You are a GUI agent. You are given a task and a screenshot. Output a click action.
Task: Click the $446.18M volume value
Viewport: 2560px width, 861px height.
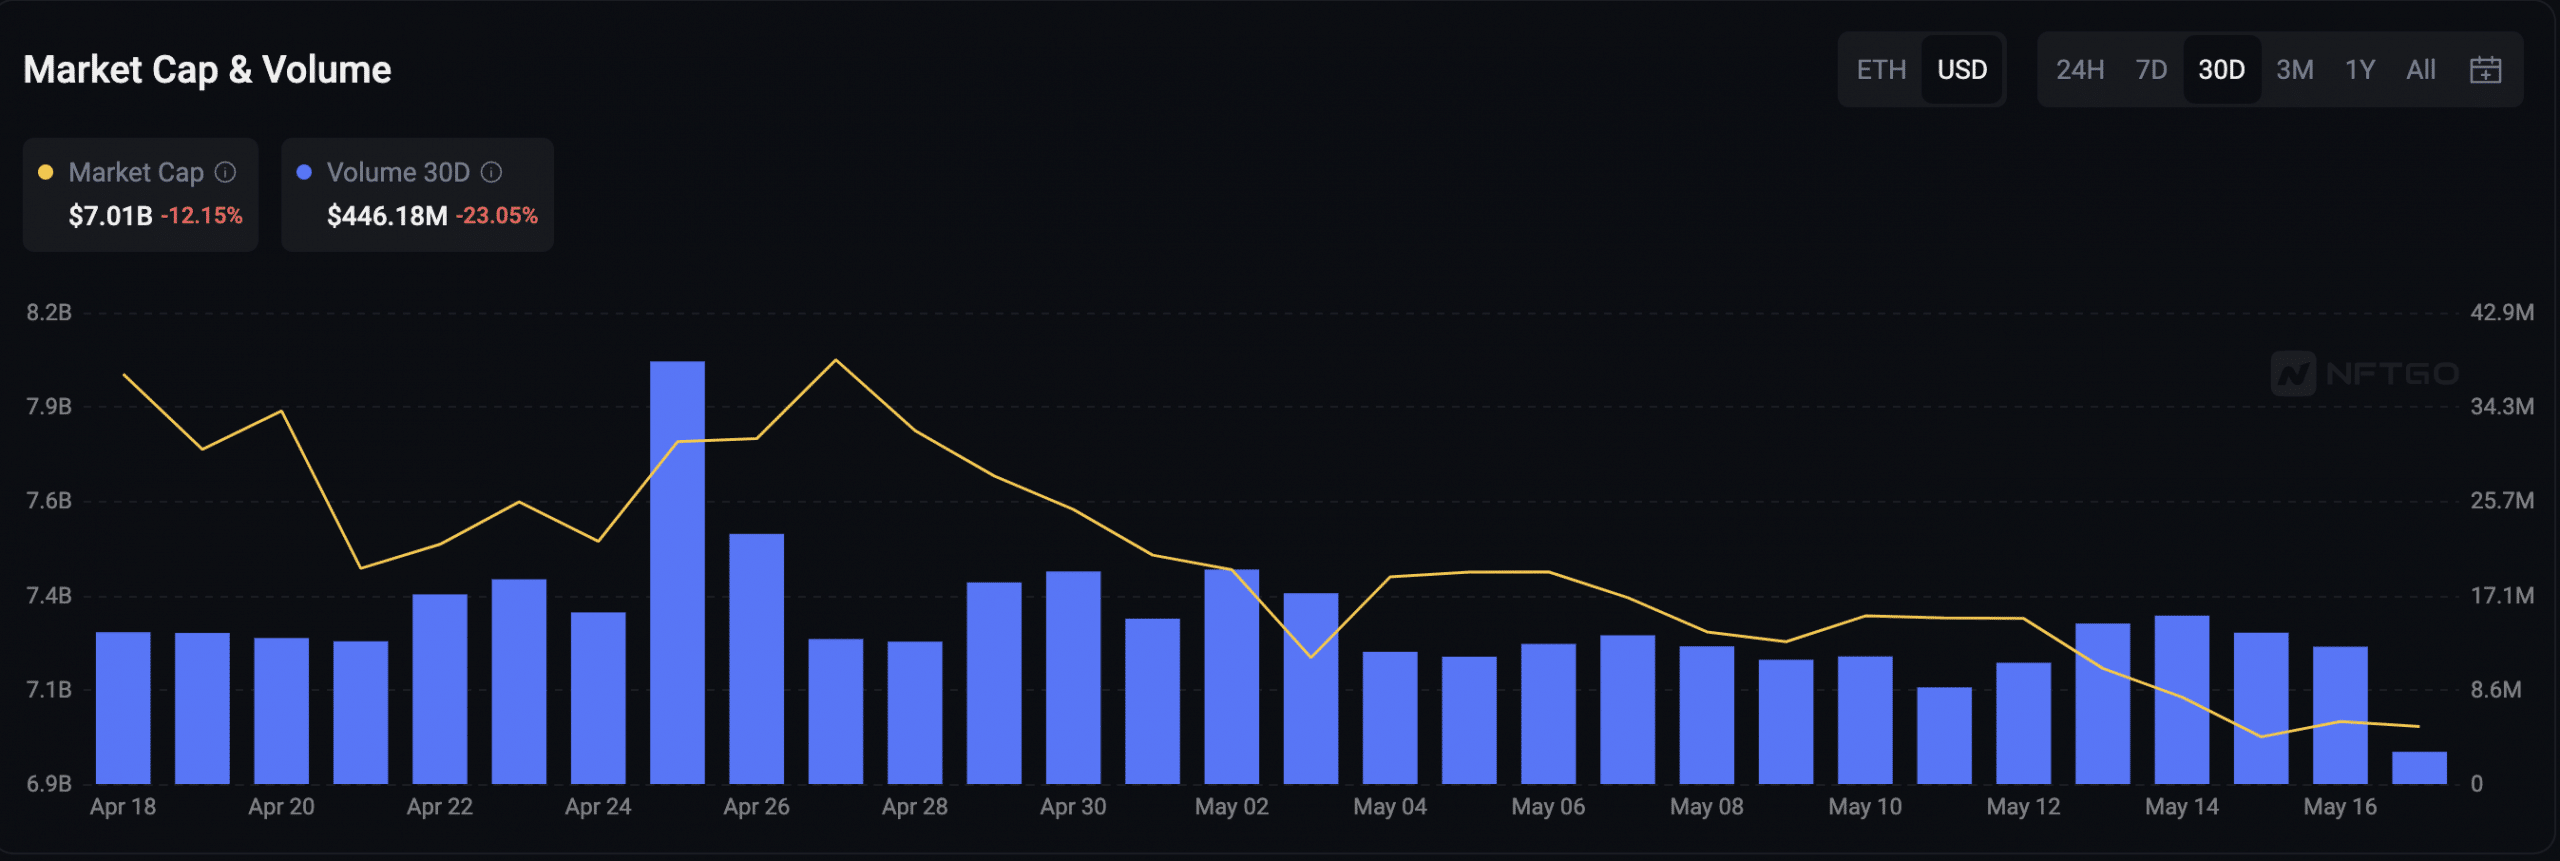coord(387,215)
